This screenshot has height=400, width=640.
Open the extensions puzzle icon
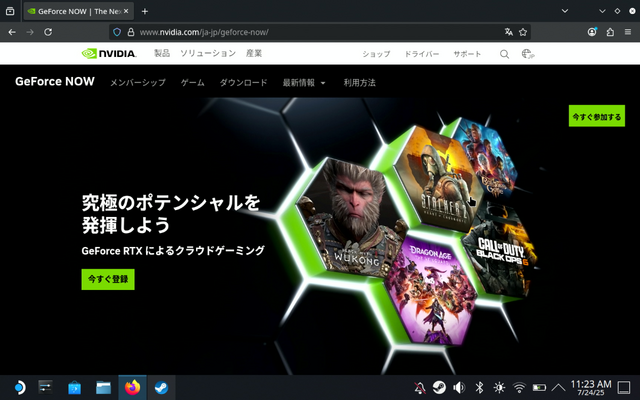610,32
